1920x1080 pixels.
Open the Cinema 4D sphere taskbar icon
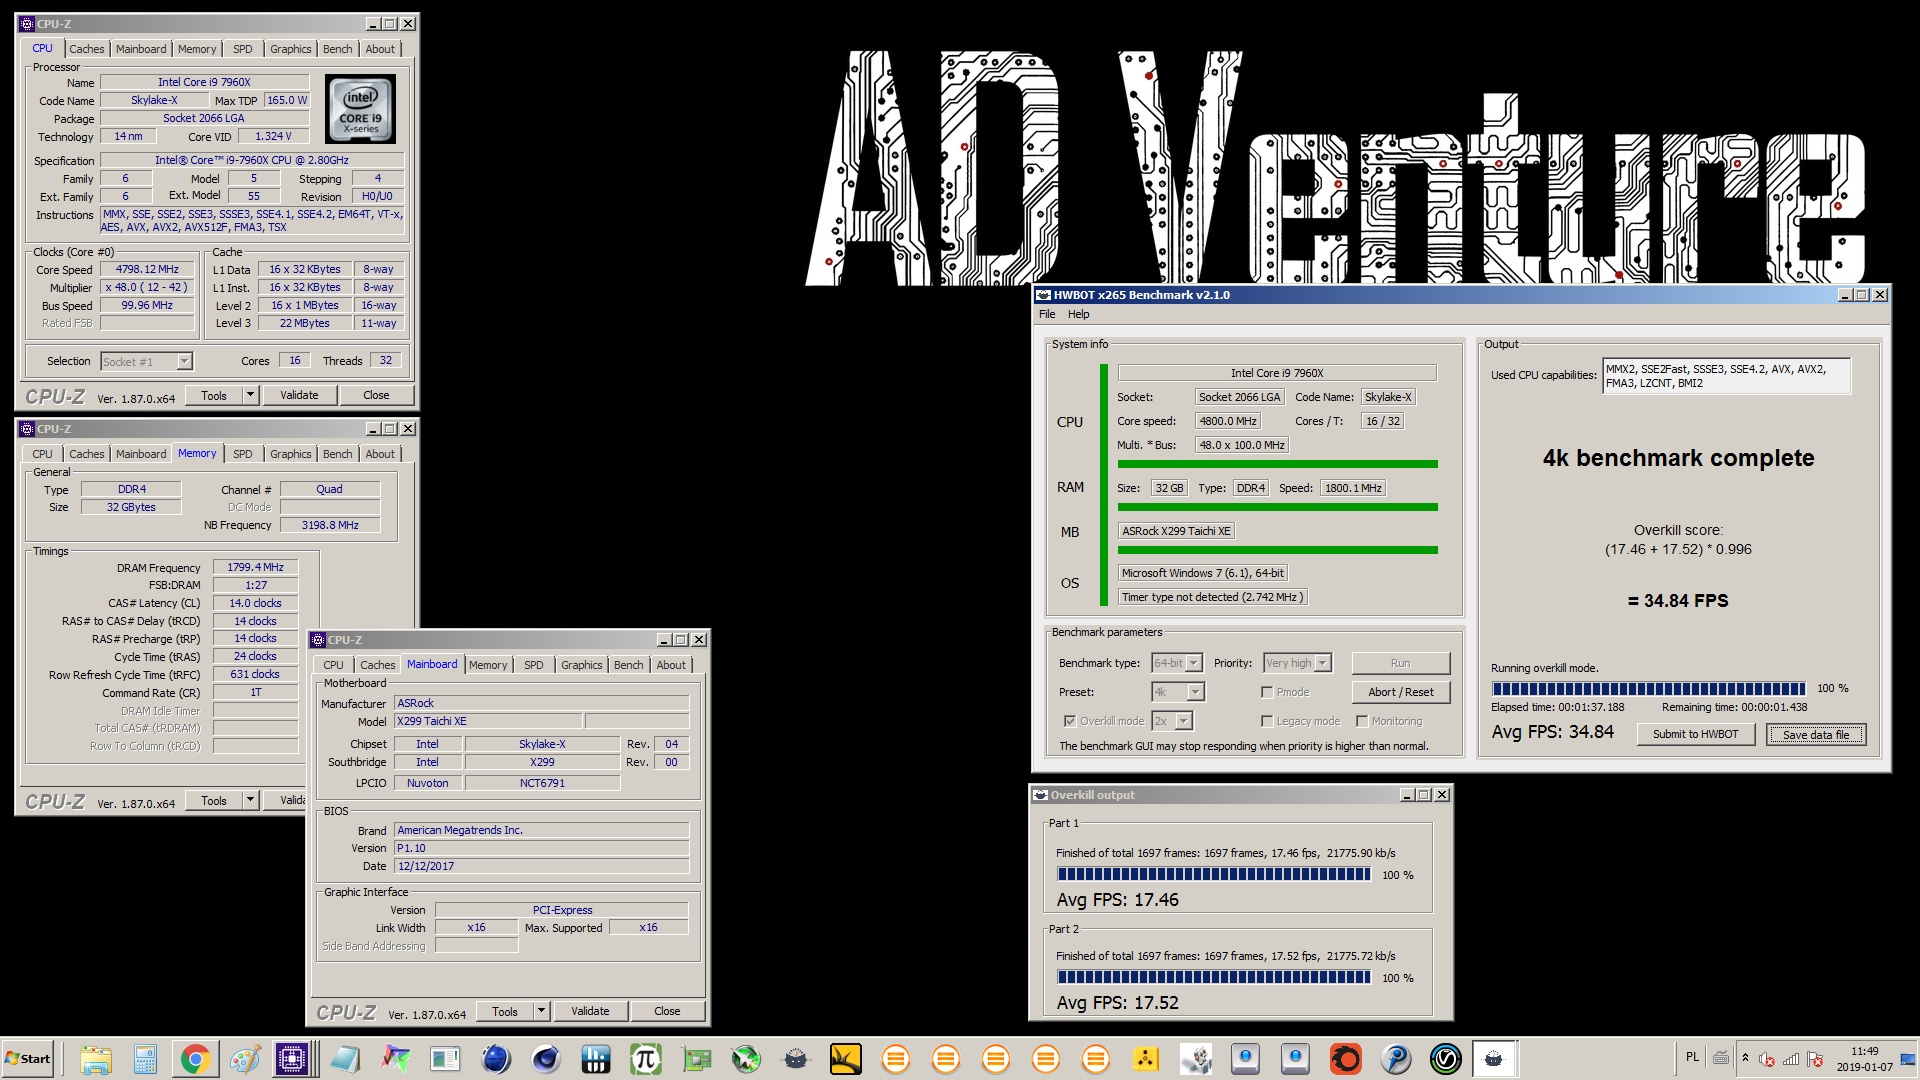tap(546, 1059)
